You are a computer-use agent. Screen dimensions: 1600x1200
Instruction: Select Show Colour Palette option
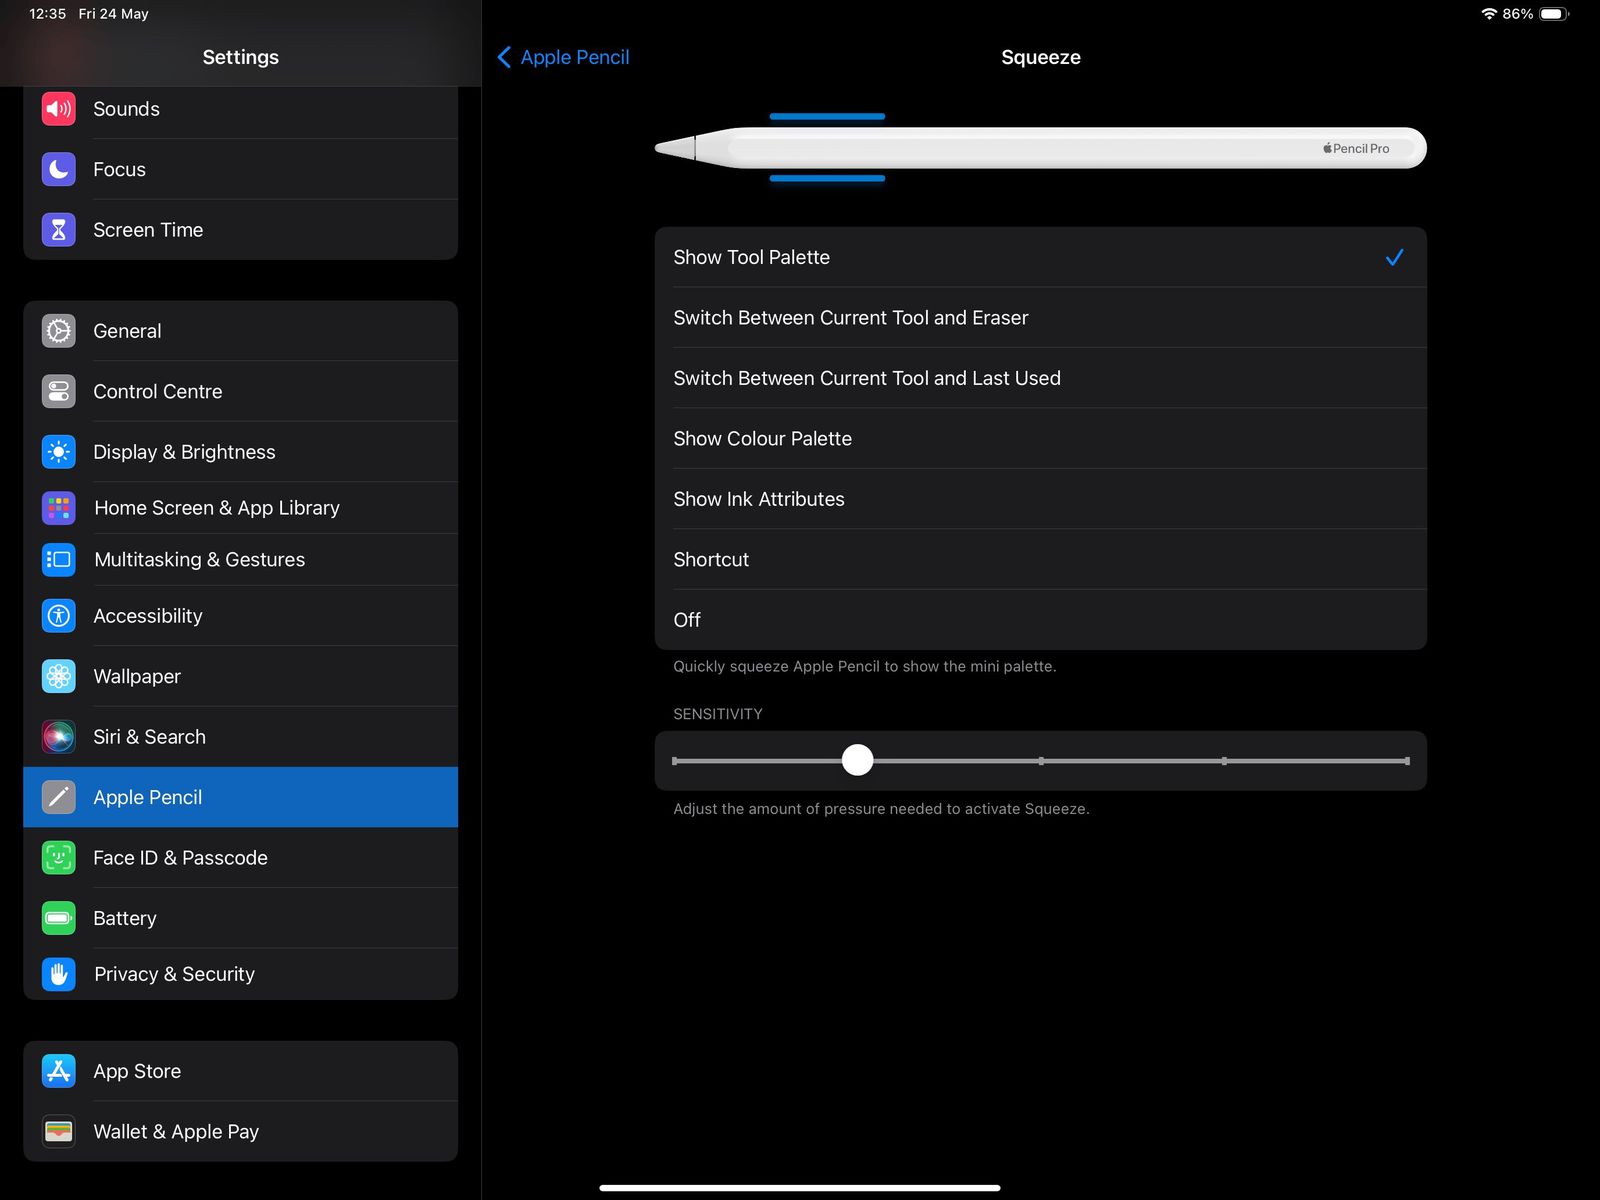pos(1040,439)
